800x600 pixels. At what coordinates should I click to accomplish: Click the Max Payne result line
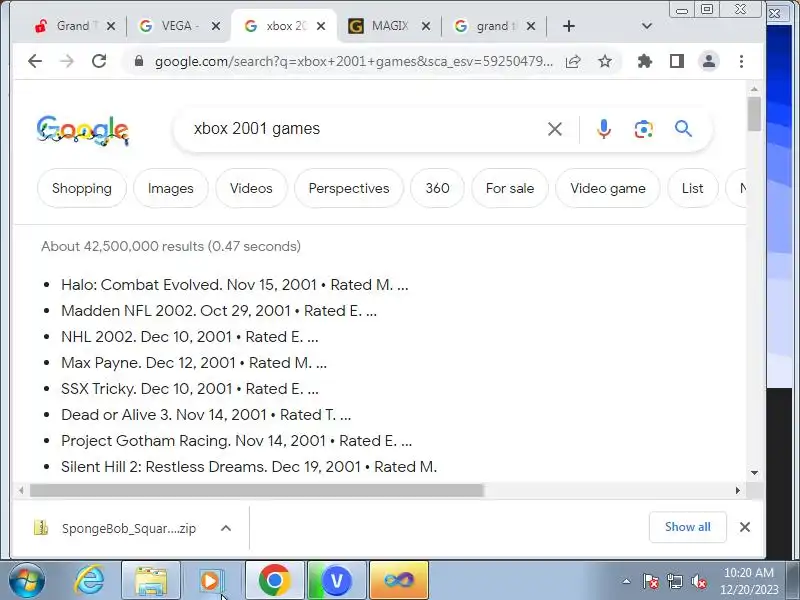point(194,363)
